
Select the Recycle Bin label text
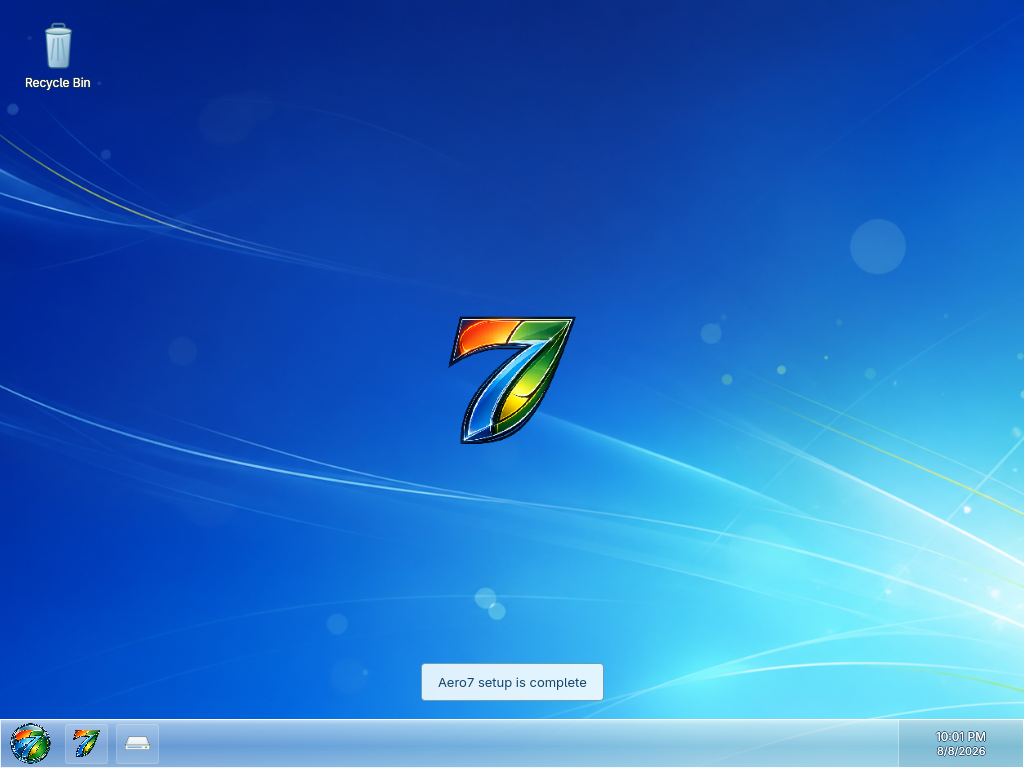point(57,83)
